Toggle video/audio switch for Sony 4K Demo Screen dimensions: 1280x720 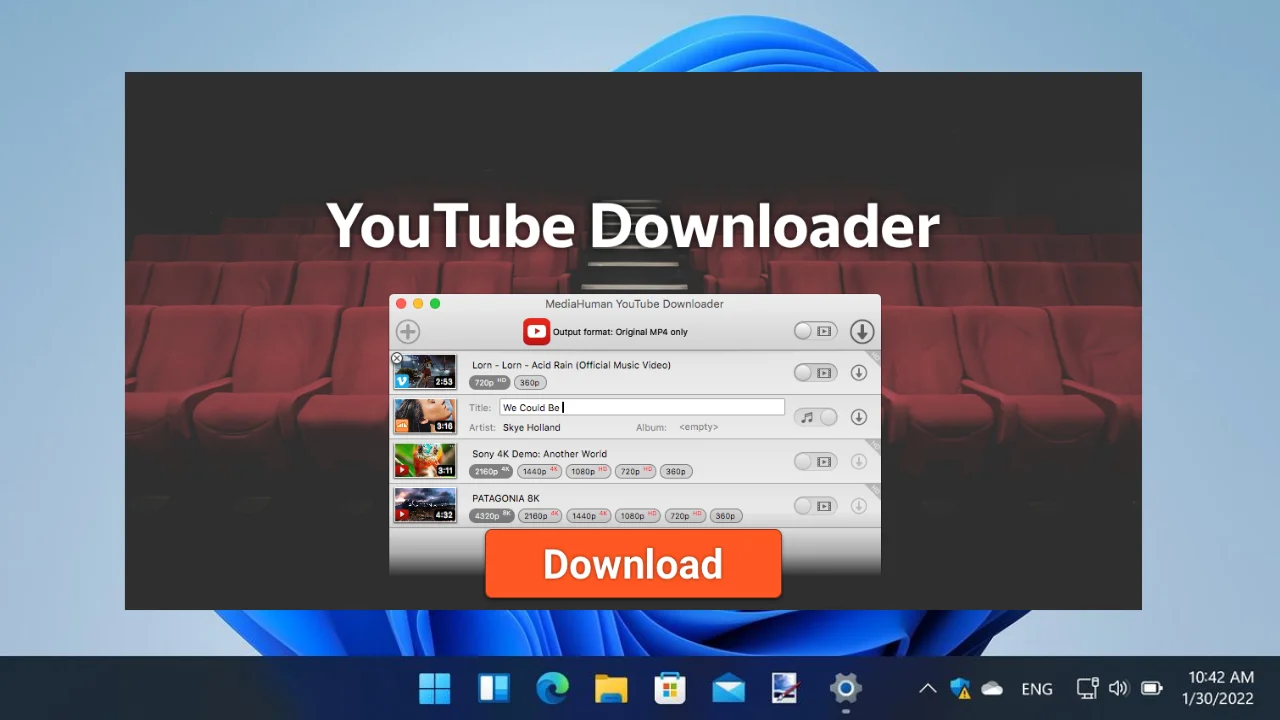815,462
